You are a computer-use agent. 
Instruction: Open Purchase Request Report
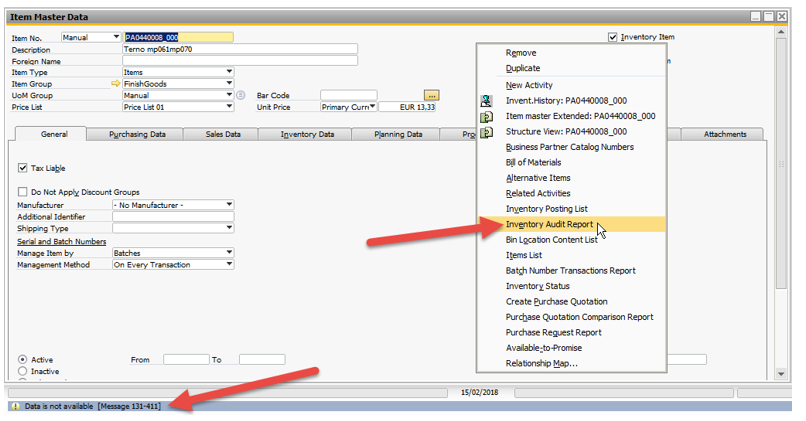(553, 332)
